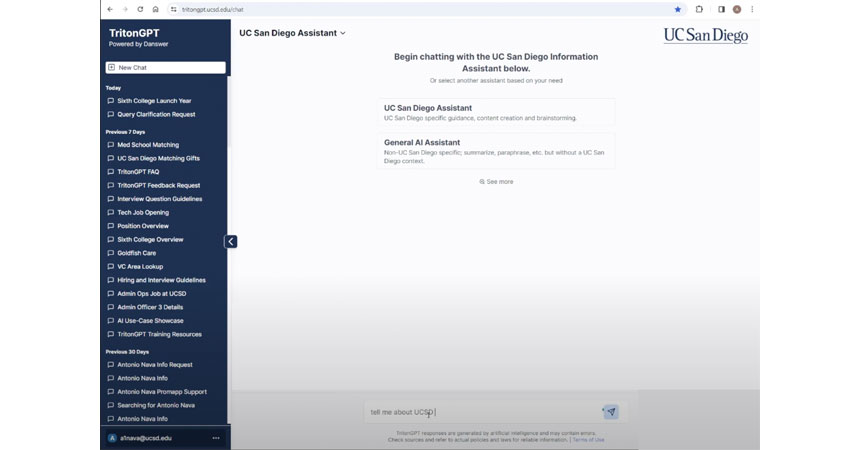This screenshot has height=450, width=860.
Task: Reload the TritonGPT page
Action: pos(140,9)
